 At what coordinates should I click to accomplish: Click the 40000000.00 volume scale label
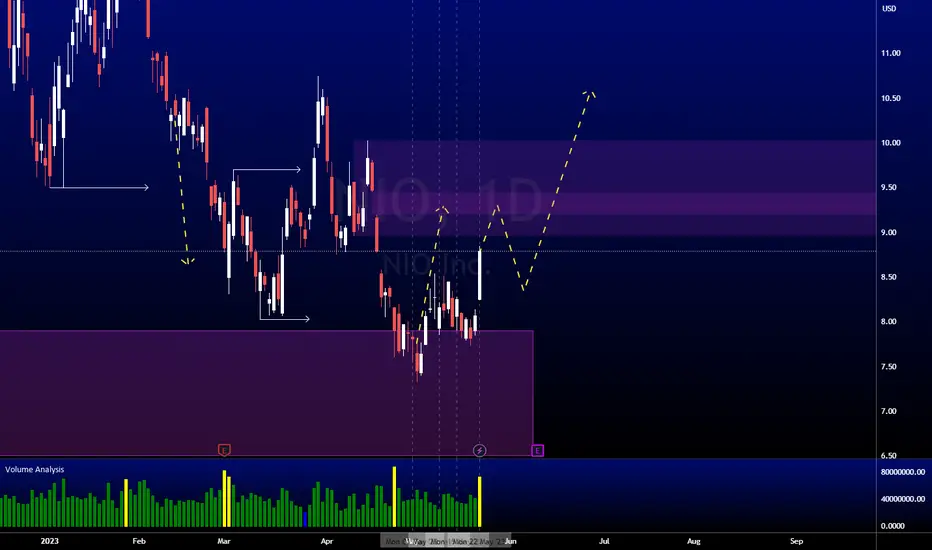(x=903, y=499)
